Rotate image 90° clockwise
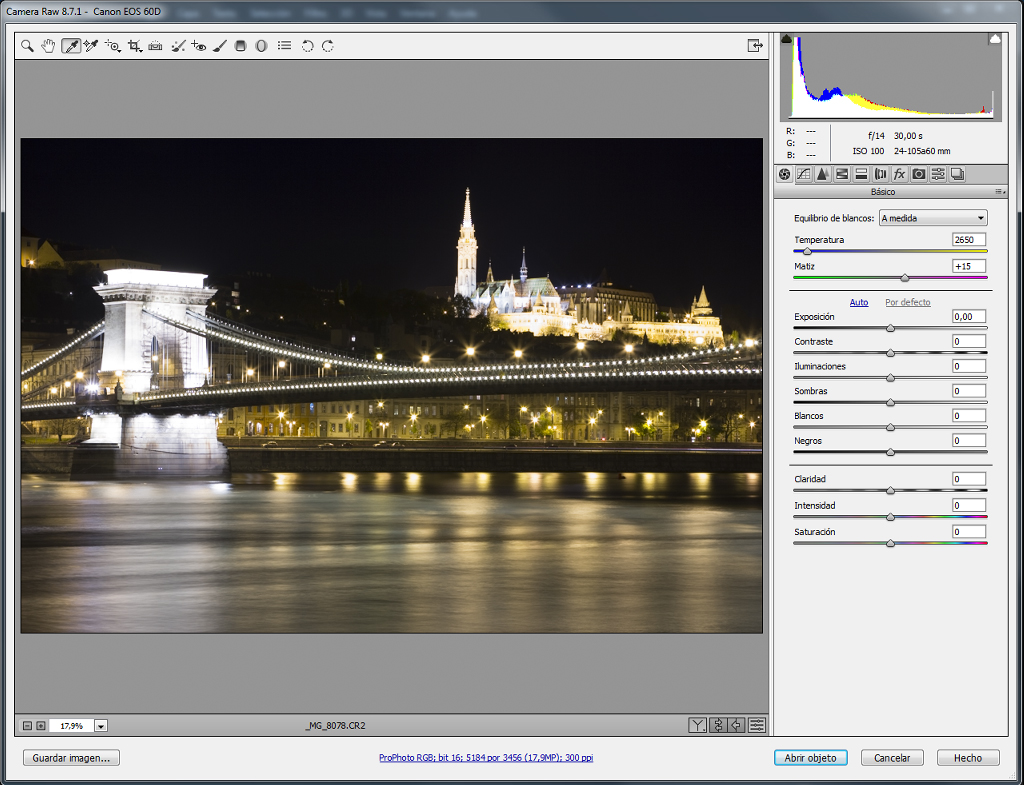 328,46
